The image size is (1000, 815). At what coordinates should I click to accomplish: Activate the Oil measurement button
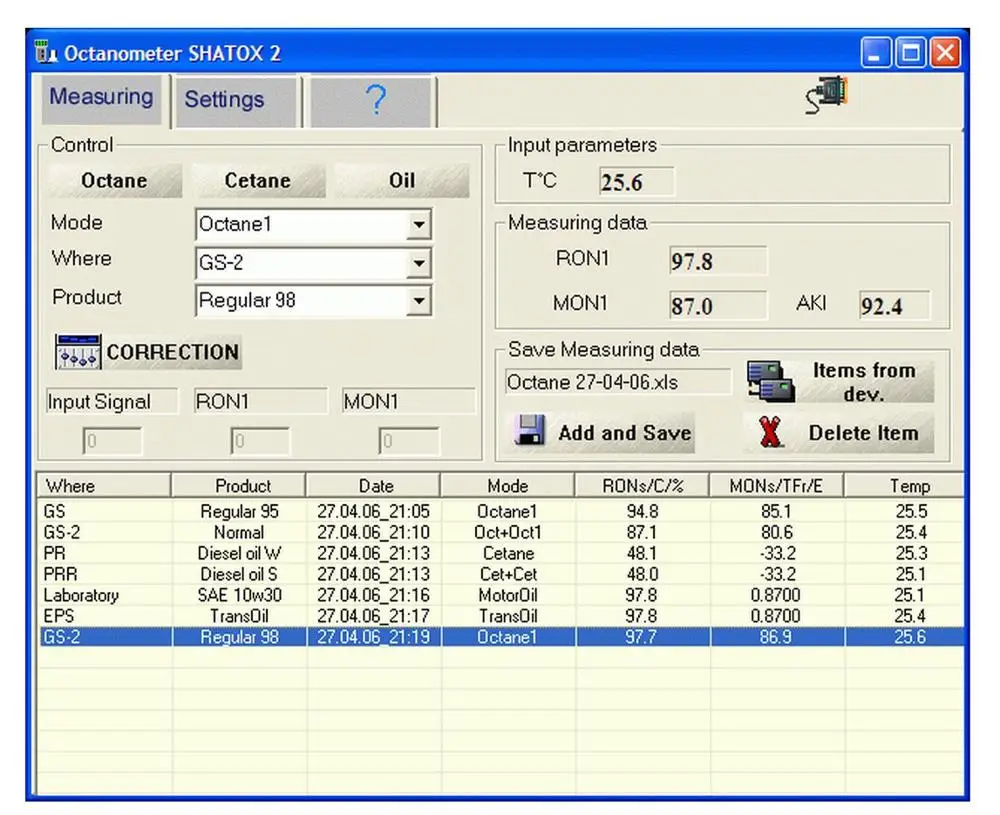(x=401, y=181)
